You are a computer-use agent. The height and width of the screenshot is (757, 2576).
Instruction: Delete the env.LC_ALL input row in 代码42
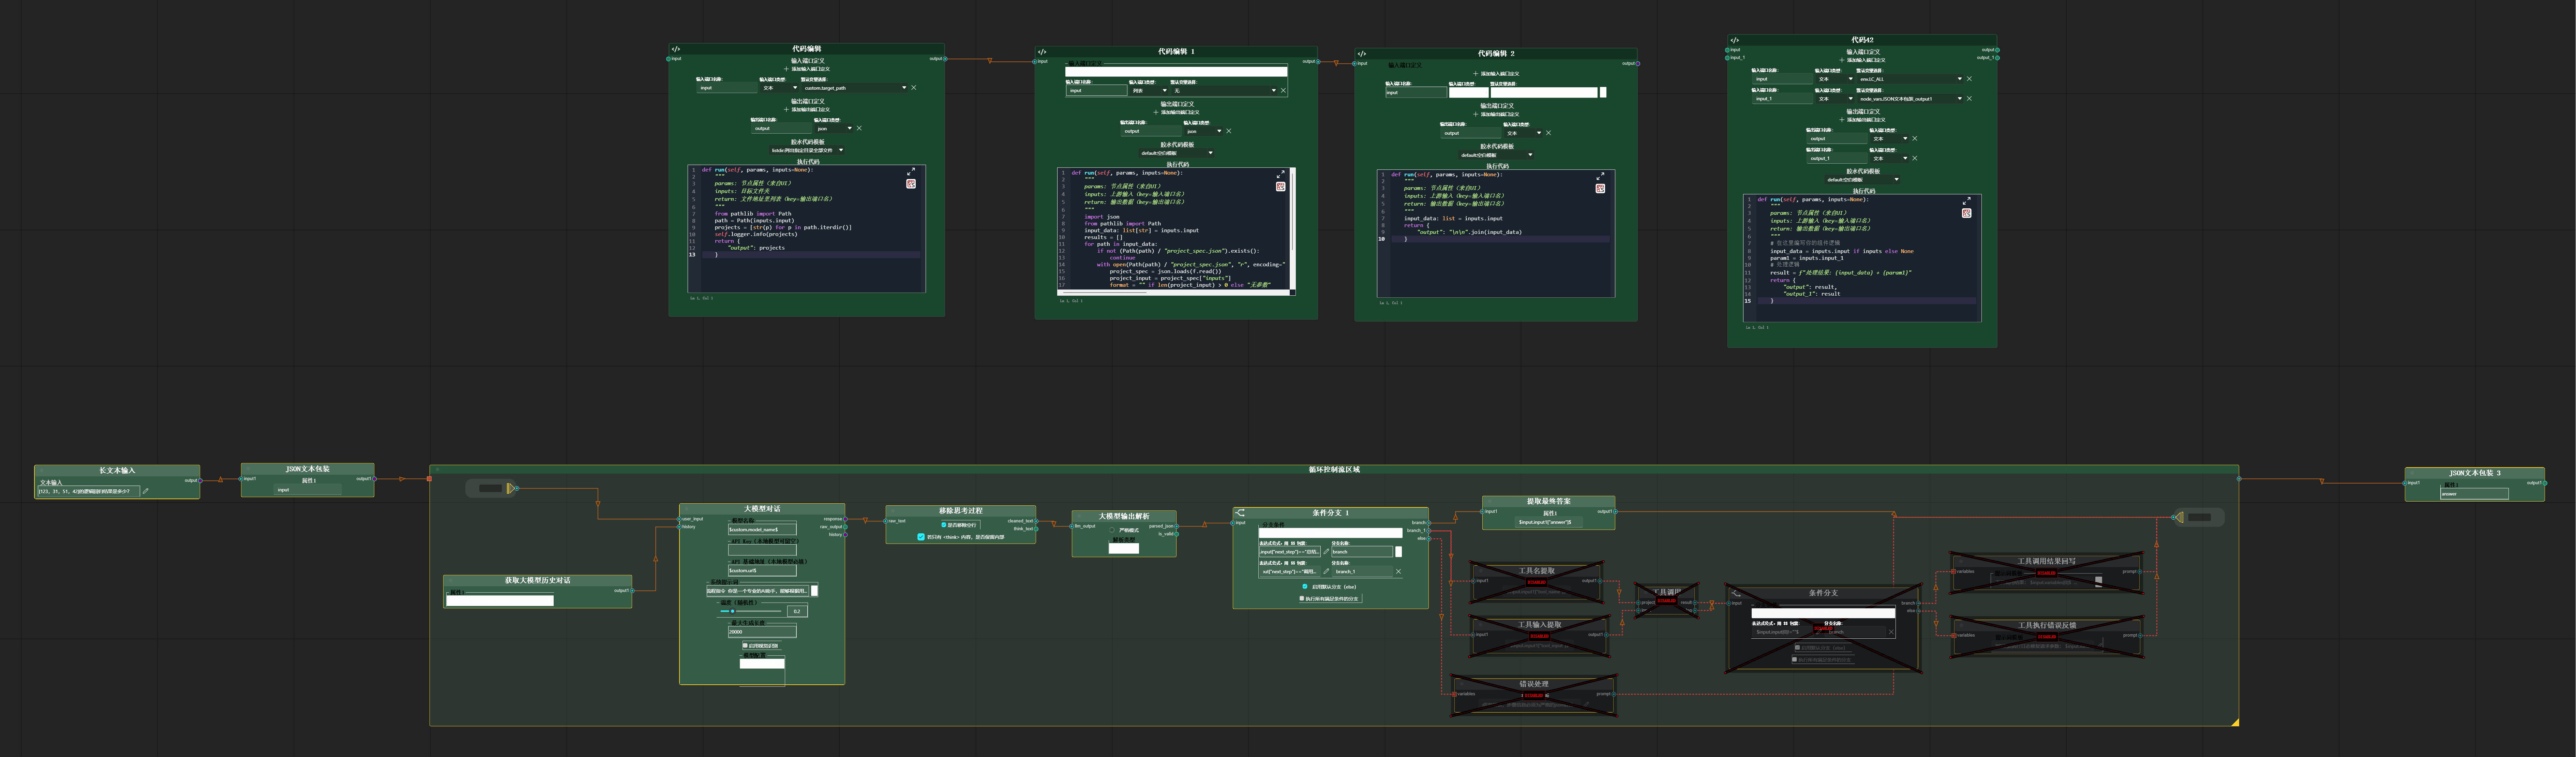1969,79
